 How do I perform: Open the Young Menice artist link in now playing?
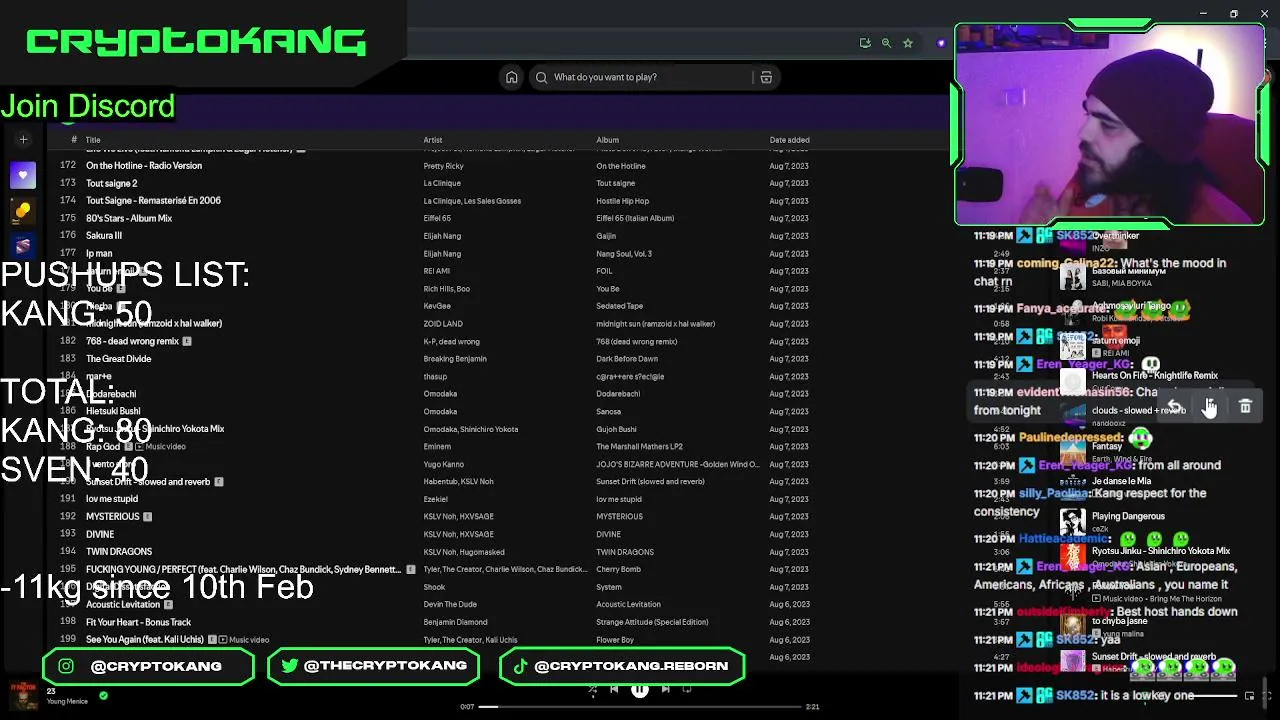(x=67, y=701)
